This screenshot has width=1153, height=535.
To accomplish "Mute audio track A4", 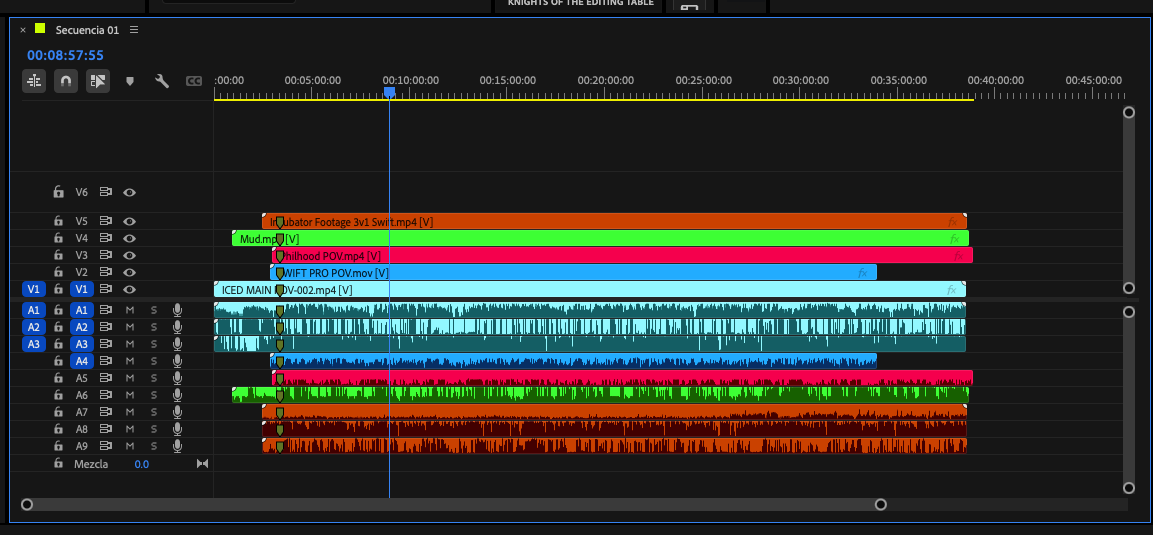I will pos(130,361).
